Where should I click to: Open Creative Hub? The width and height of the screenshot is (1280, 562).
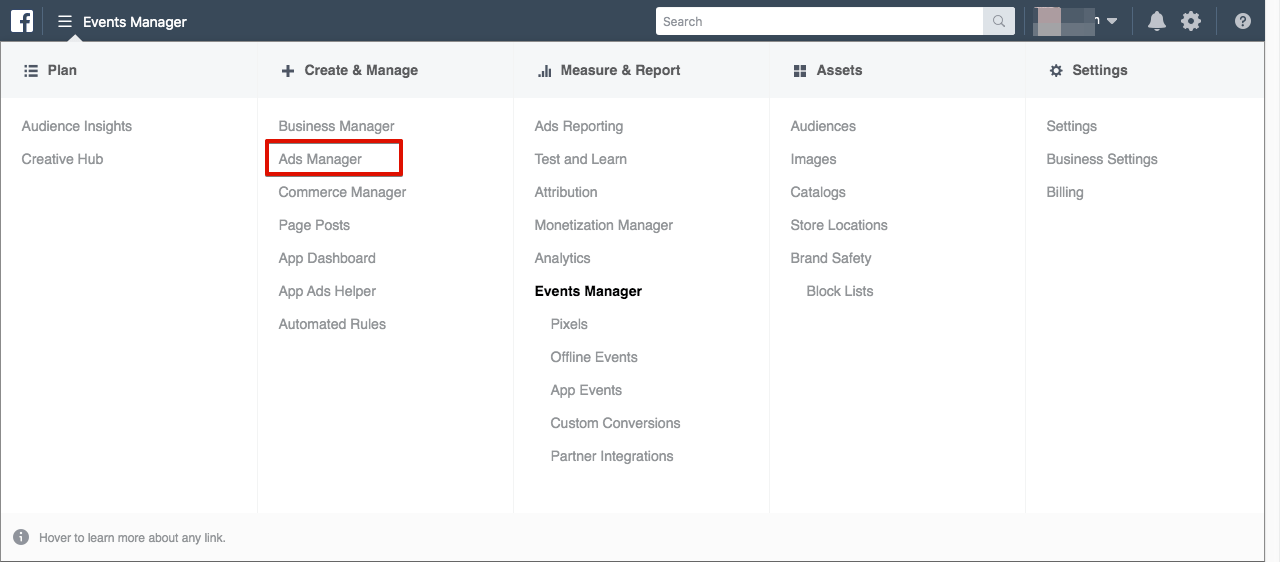coord(62,159)
